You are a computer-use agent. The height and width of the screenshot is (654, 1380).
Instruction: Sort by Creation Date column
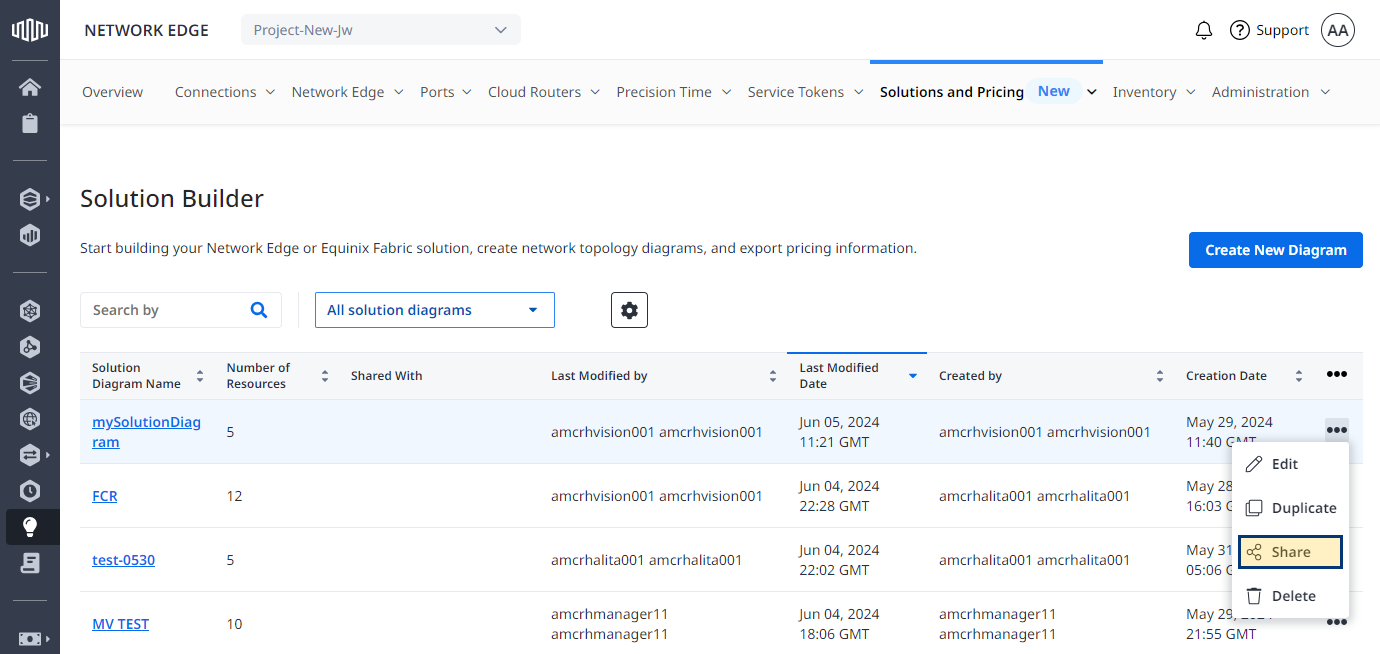click(x=1299, y=376)
